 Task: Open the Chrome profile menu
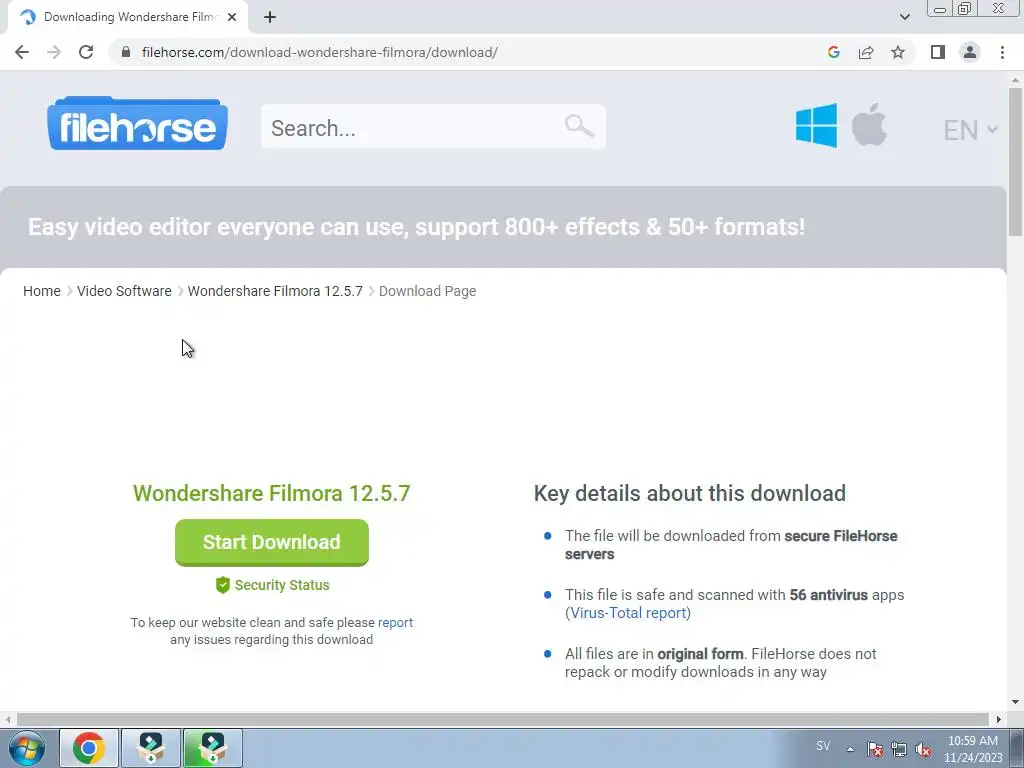click(970, 52)
